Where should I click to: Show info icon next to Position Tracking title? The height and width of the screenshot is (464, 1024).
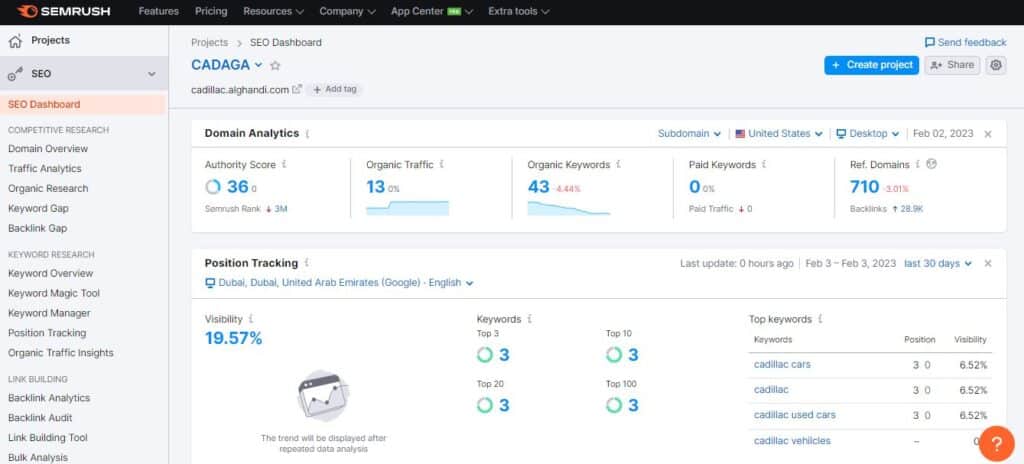[306, 263]
